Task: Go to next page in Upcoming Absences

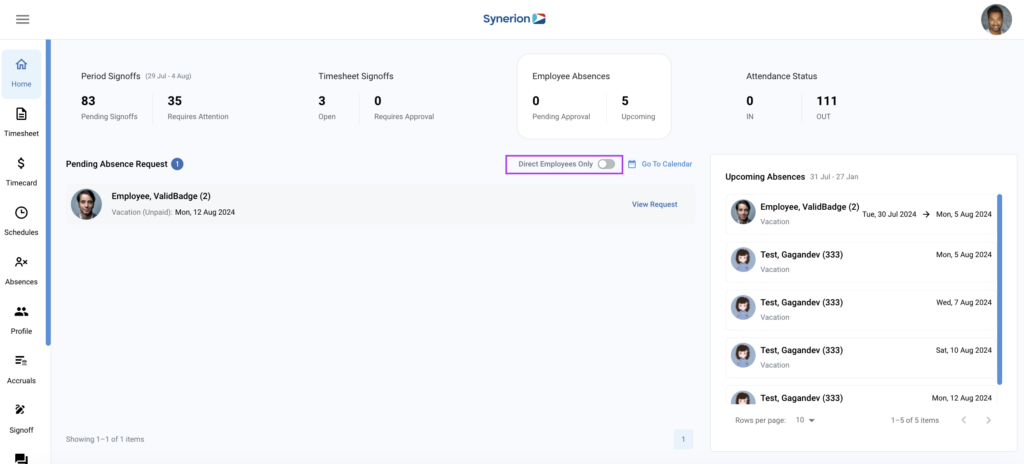Action: pos(989,420)
